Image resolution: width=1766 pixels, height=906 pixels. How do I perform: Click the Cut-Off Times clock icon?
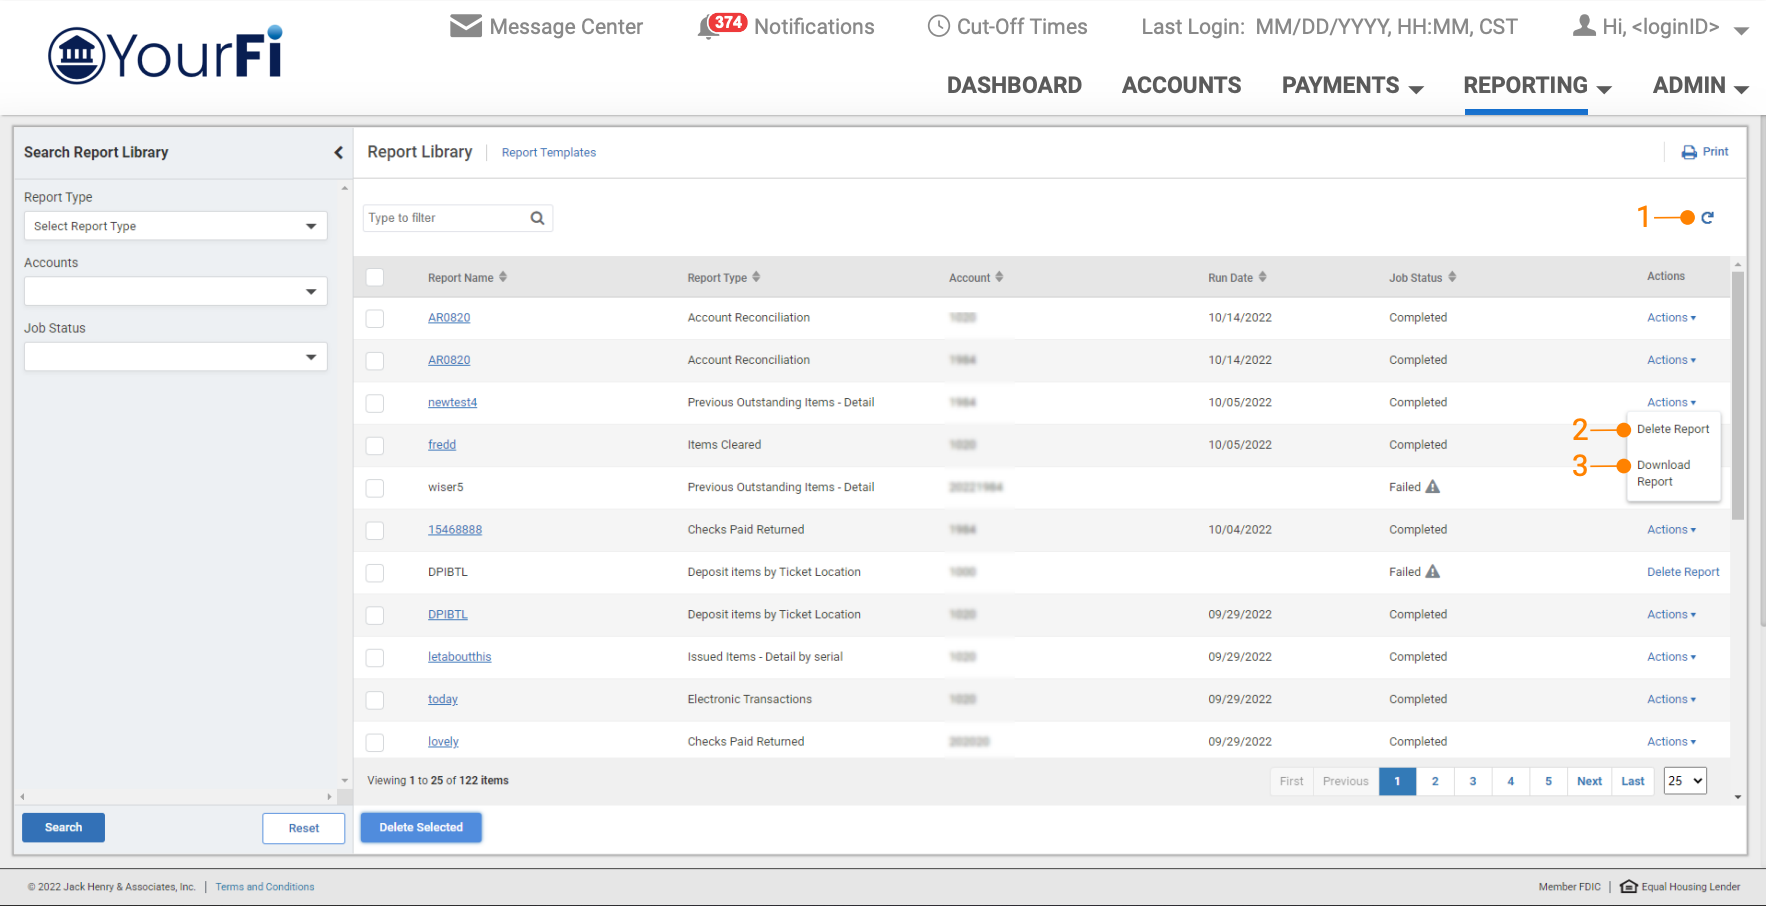[938, 27]
